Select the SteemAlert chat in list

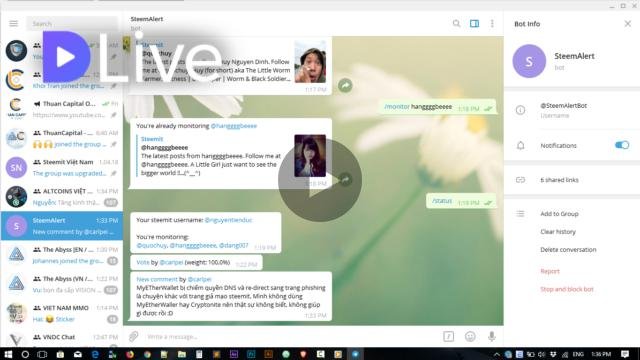(62, 226)
